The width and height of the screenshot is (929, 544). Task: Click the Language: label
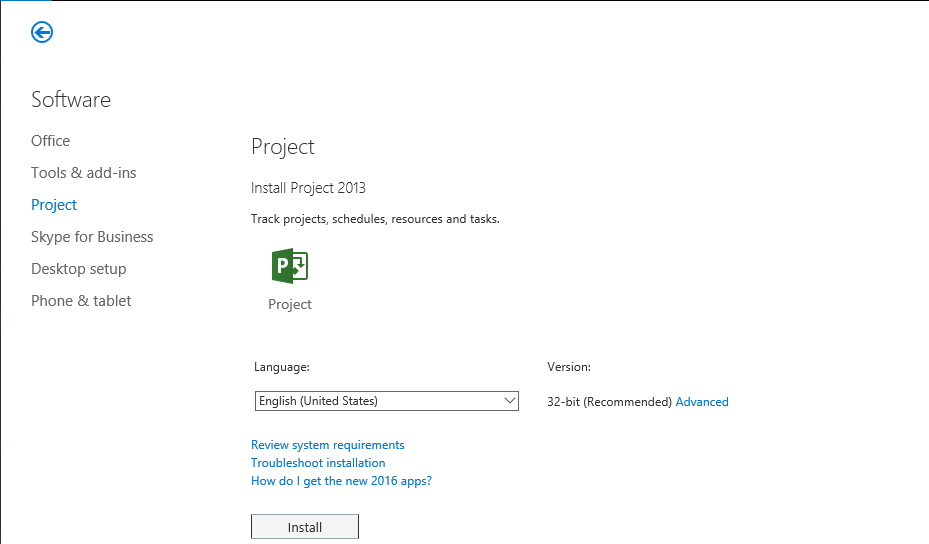pos(282,367)
